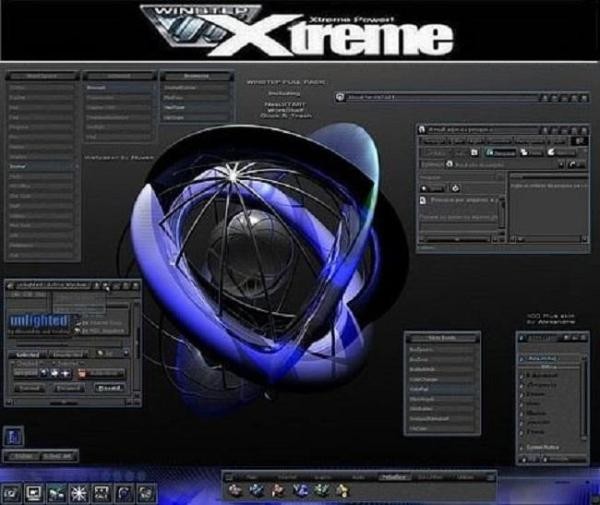
Task: Click the header of the lower-right menu
Action: click(442, 338)
